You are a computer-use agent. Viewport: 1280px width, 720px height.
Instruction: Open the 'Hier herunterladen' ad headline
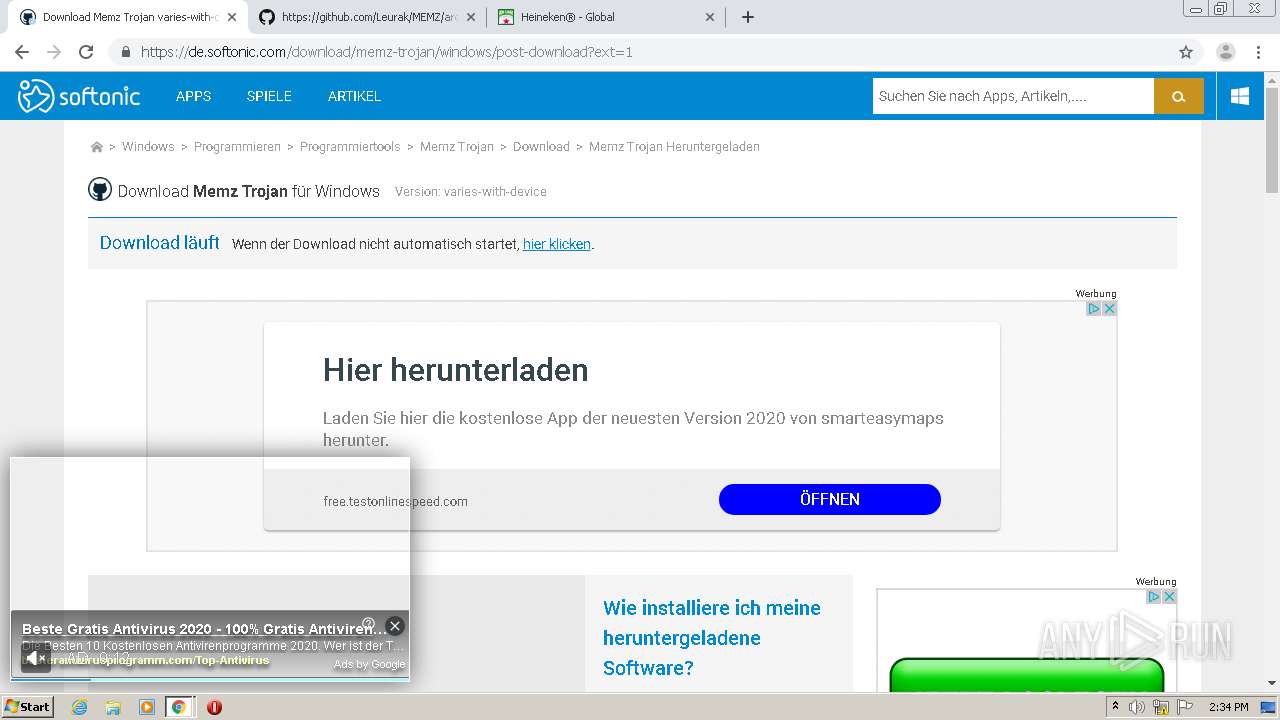[455, 370]
